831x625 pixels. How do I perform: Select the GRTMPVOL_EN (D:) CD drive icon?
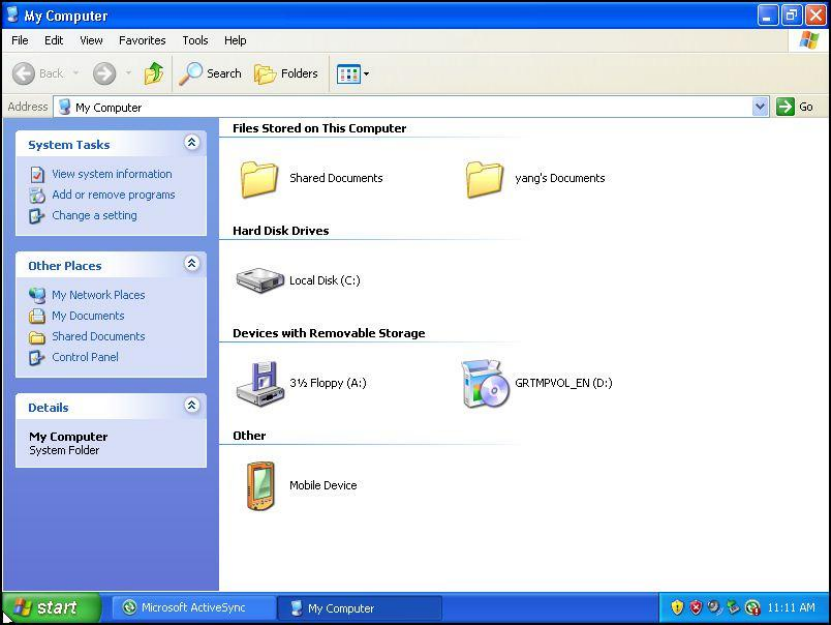[x=484, y=384]
